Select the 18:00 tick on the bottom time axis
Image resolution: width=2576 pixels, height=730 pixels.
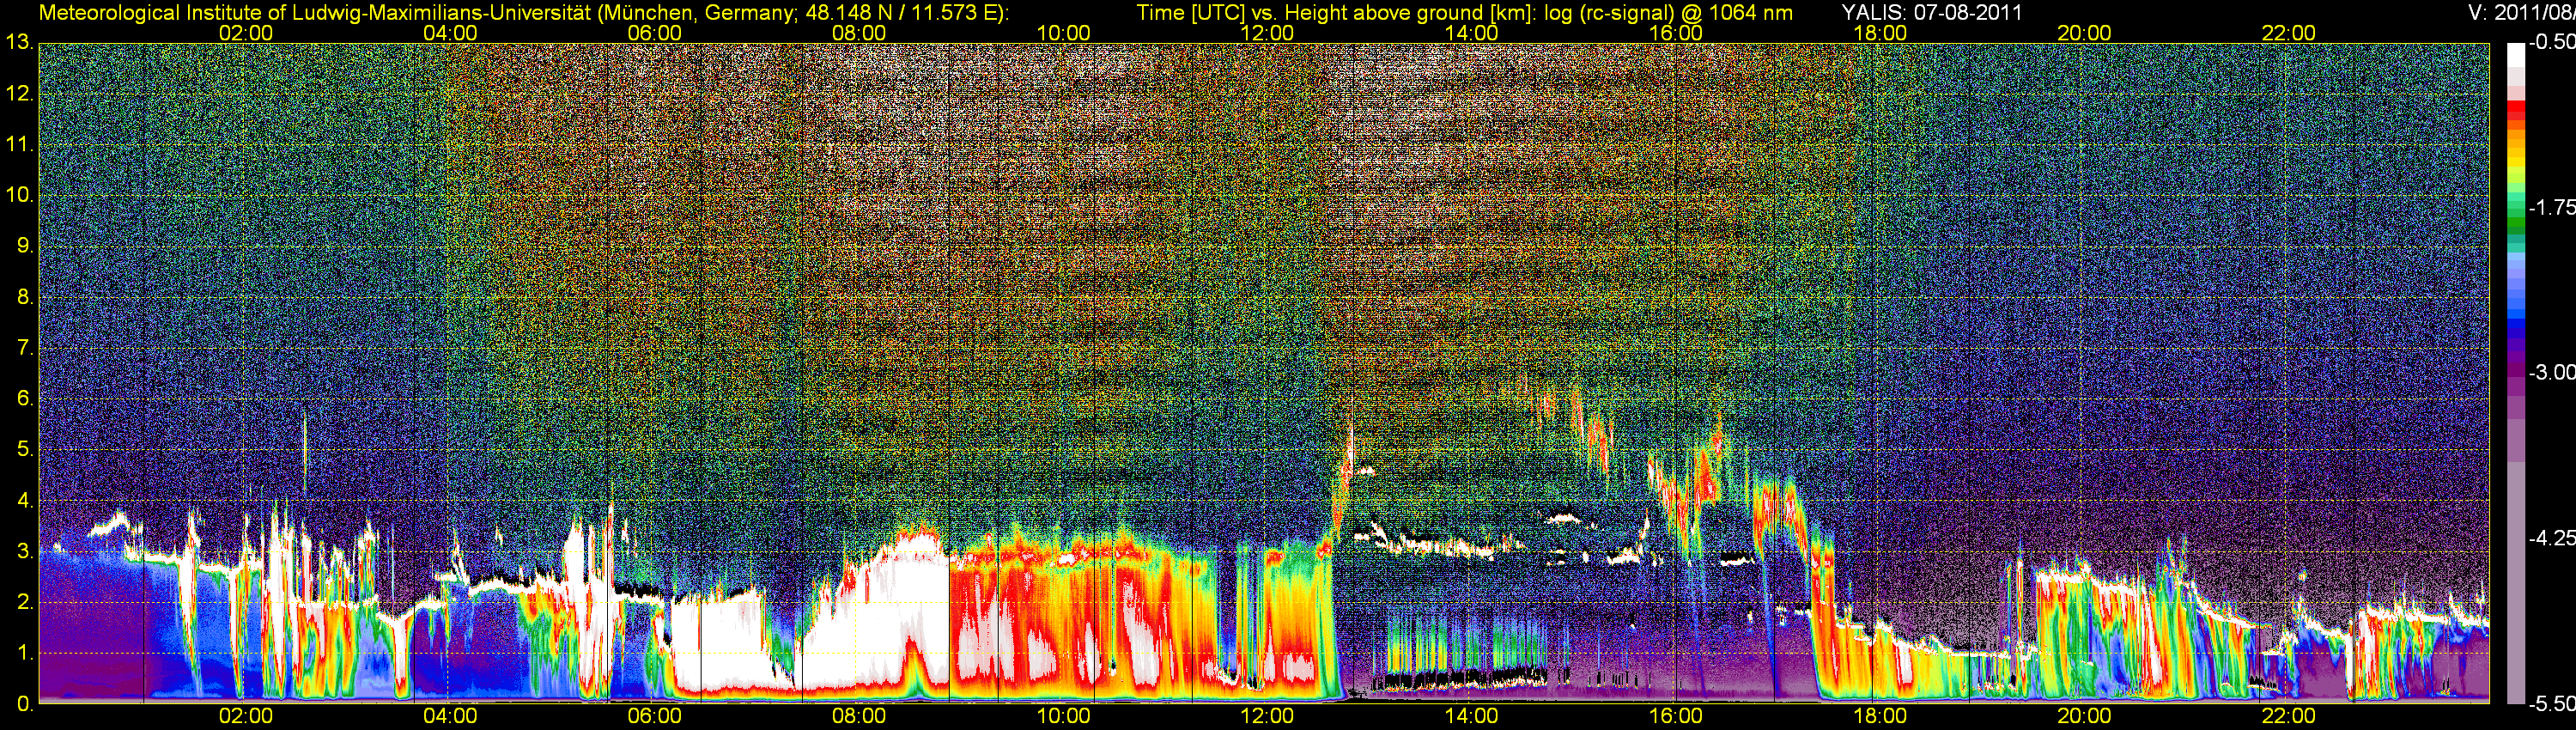pyautogui.click(x=1880, y=716)
